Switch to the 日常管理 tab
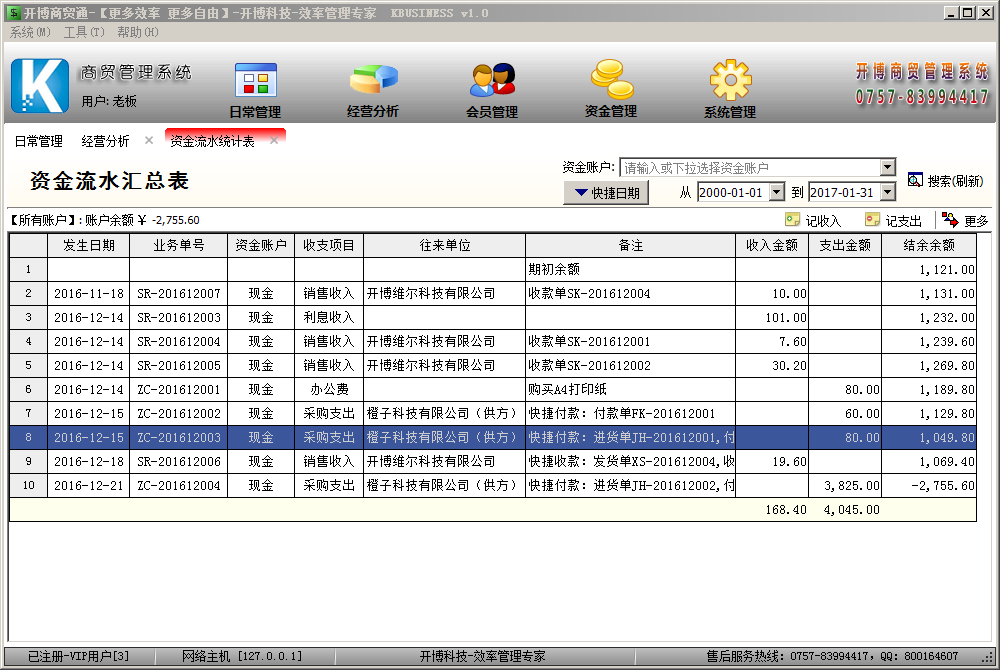Screen dimensions: 1000x670 [39, 141]
